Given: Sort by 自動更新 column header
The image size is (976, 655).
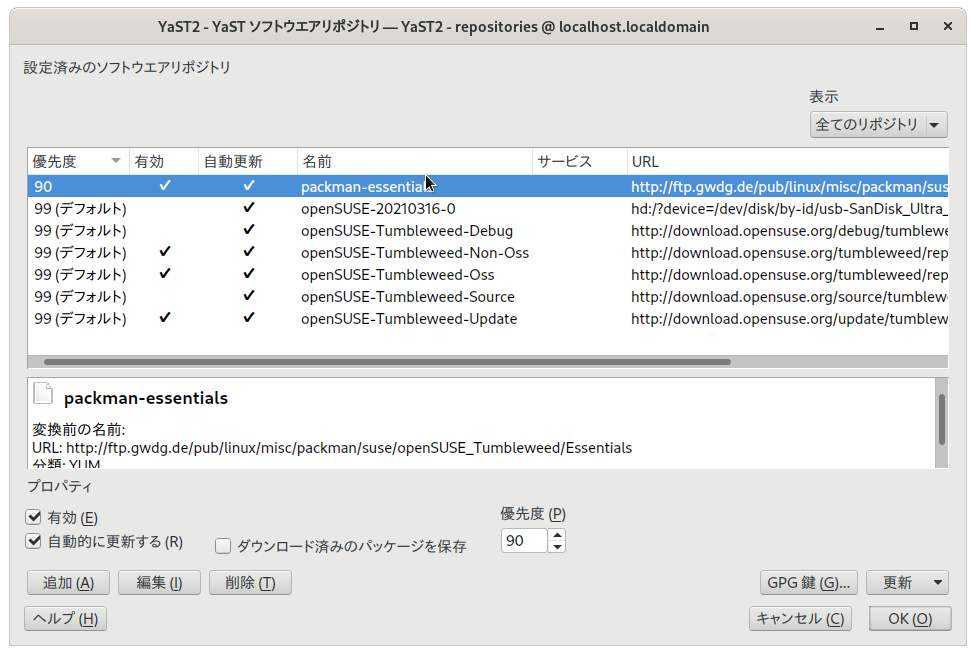Looking at the screenshot, I should (248, 161).
